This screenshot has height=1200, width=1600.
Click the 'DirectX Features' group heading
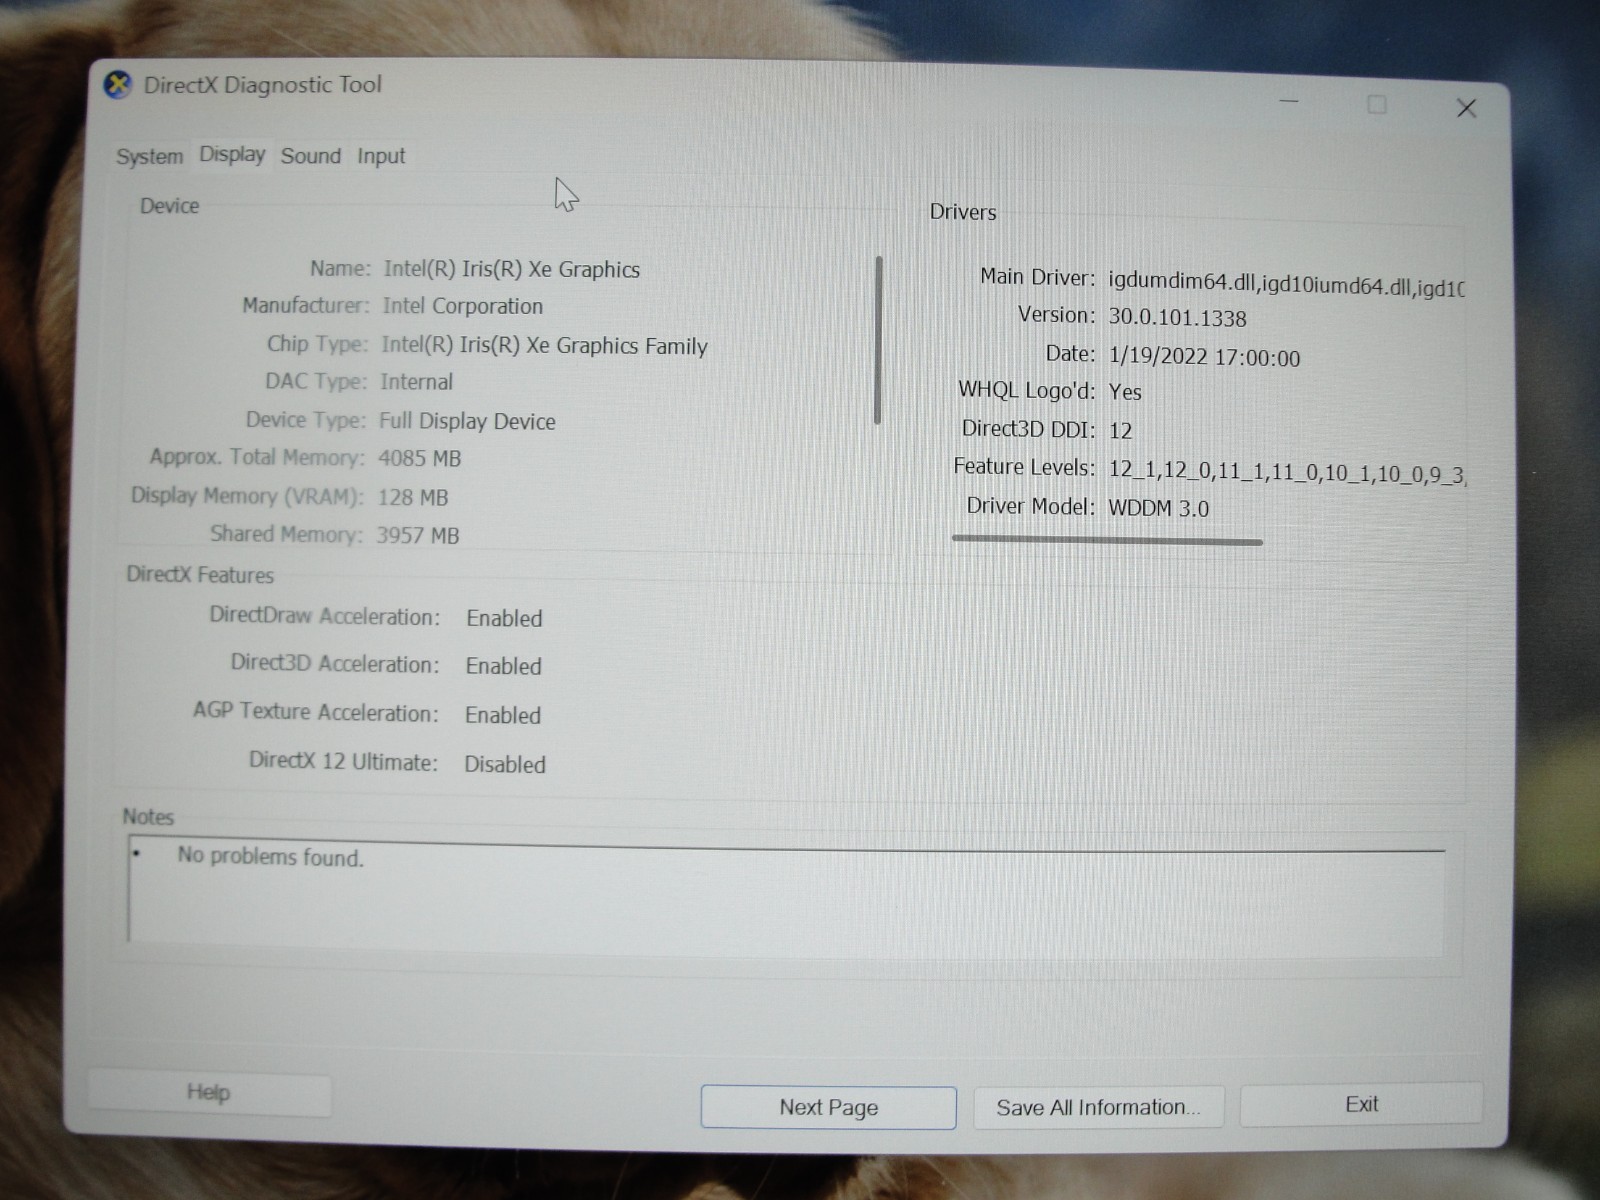click(x=200, y=575)
